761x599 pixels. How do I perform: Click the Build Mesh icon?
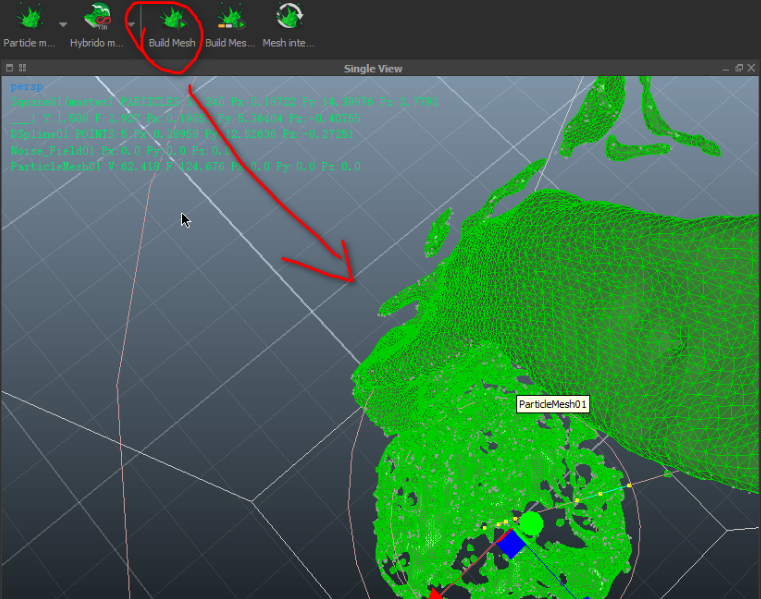point(172,18)
